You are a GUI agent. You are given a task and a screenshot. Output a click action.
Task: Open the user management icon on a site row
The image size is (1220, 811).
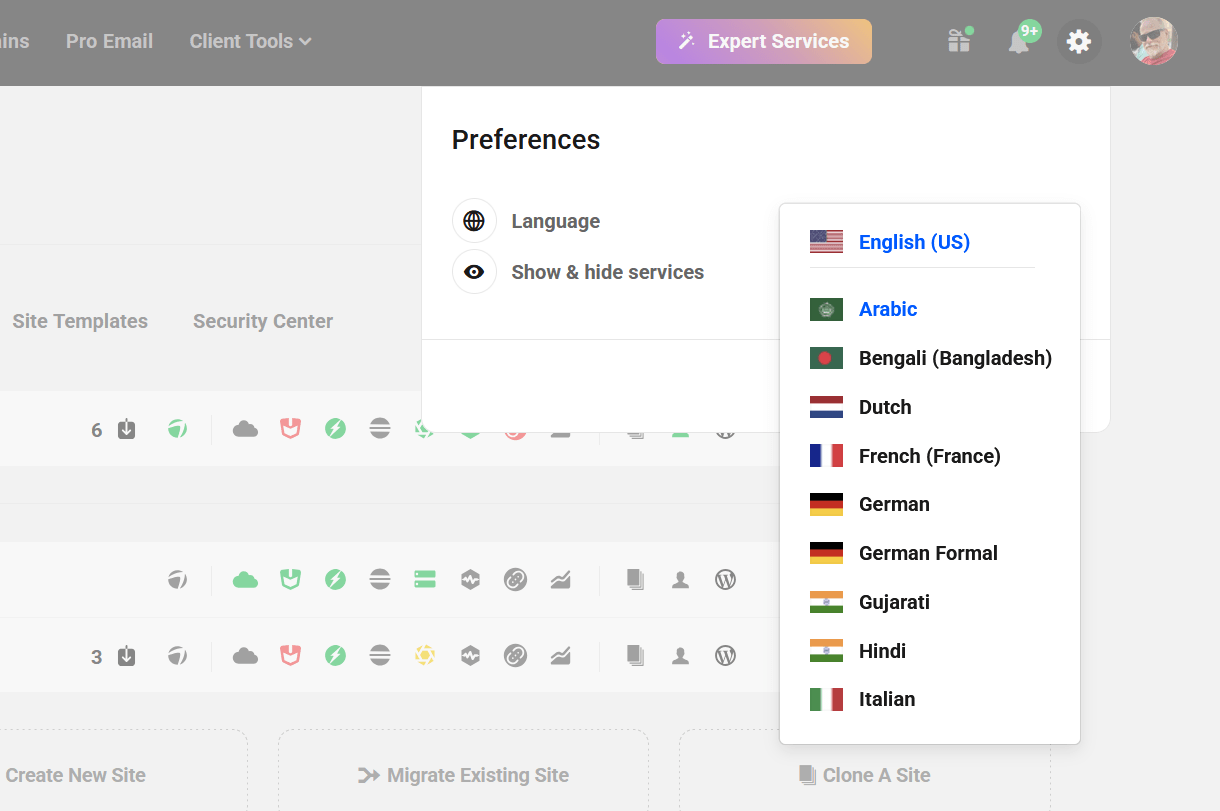pos(680,579)
